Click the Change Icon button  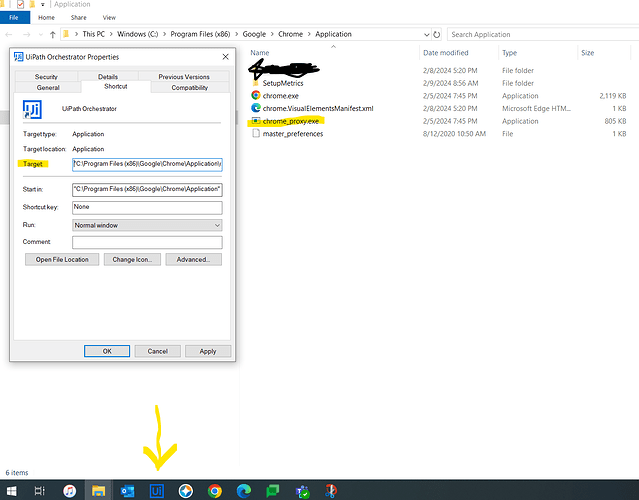click(x=132, y=260)
